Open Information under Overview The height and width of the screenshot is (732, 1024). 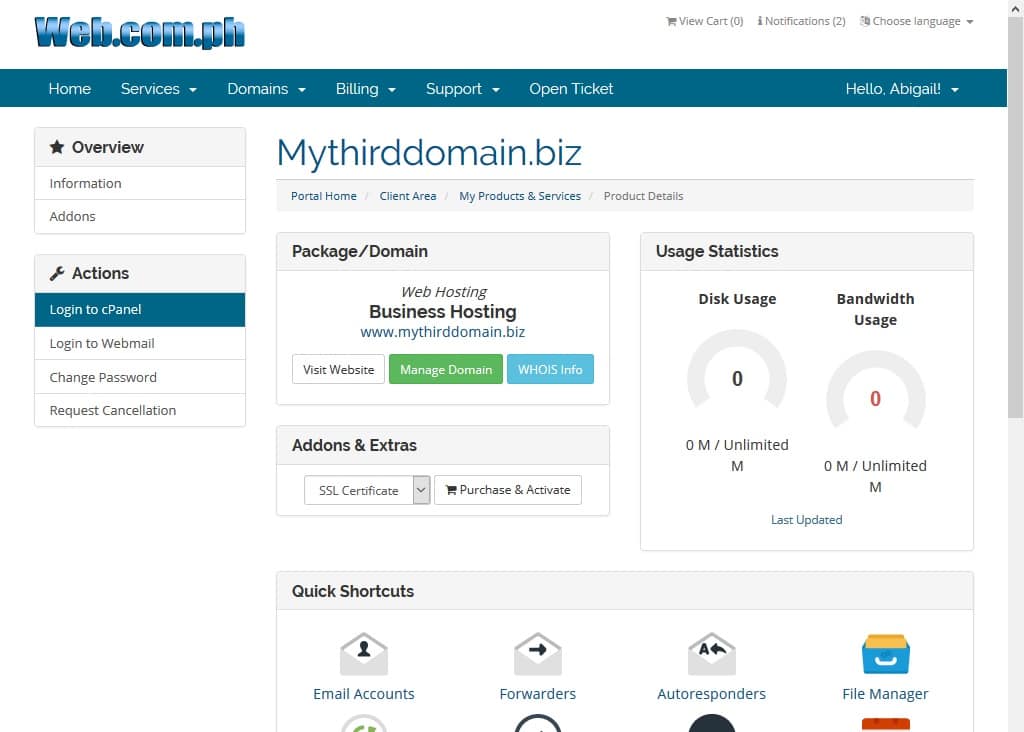[140, 183]
